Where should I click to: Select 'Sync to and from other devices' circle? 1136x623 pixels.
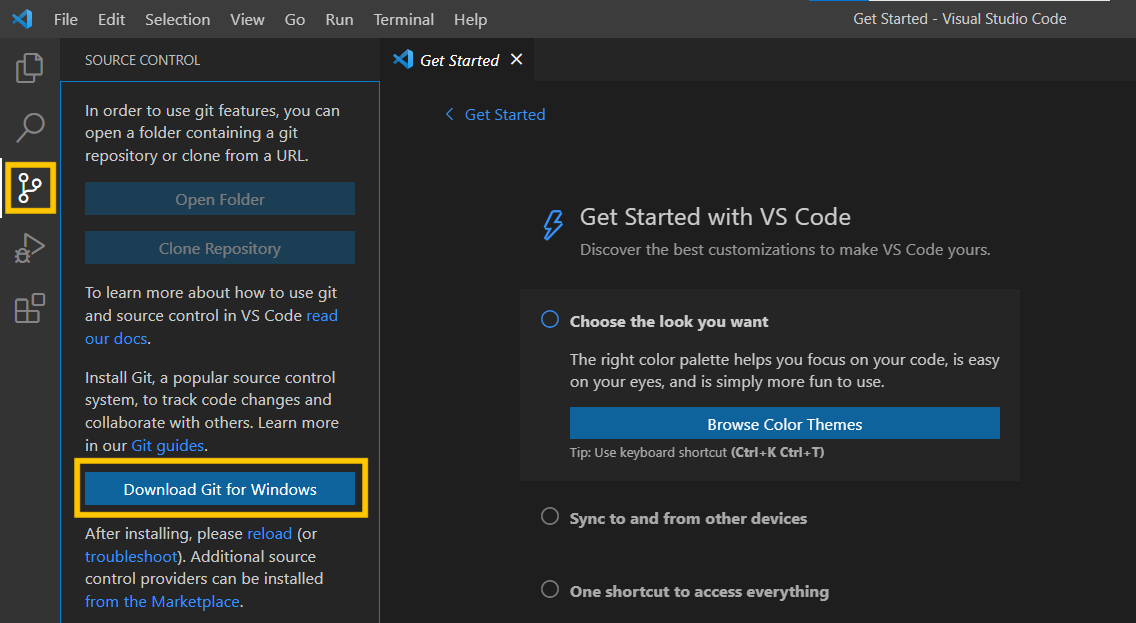pyautogui.click(x=550, y=517)
